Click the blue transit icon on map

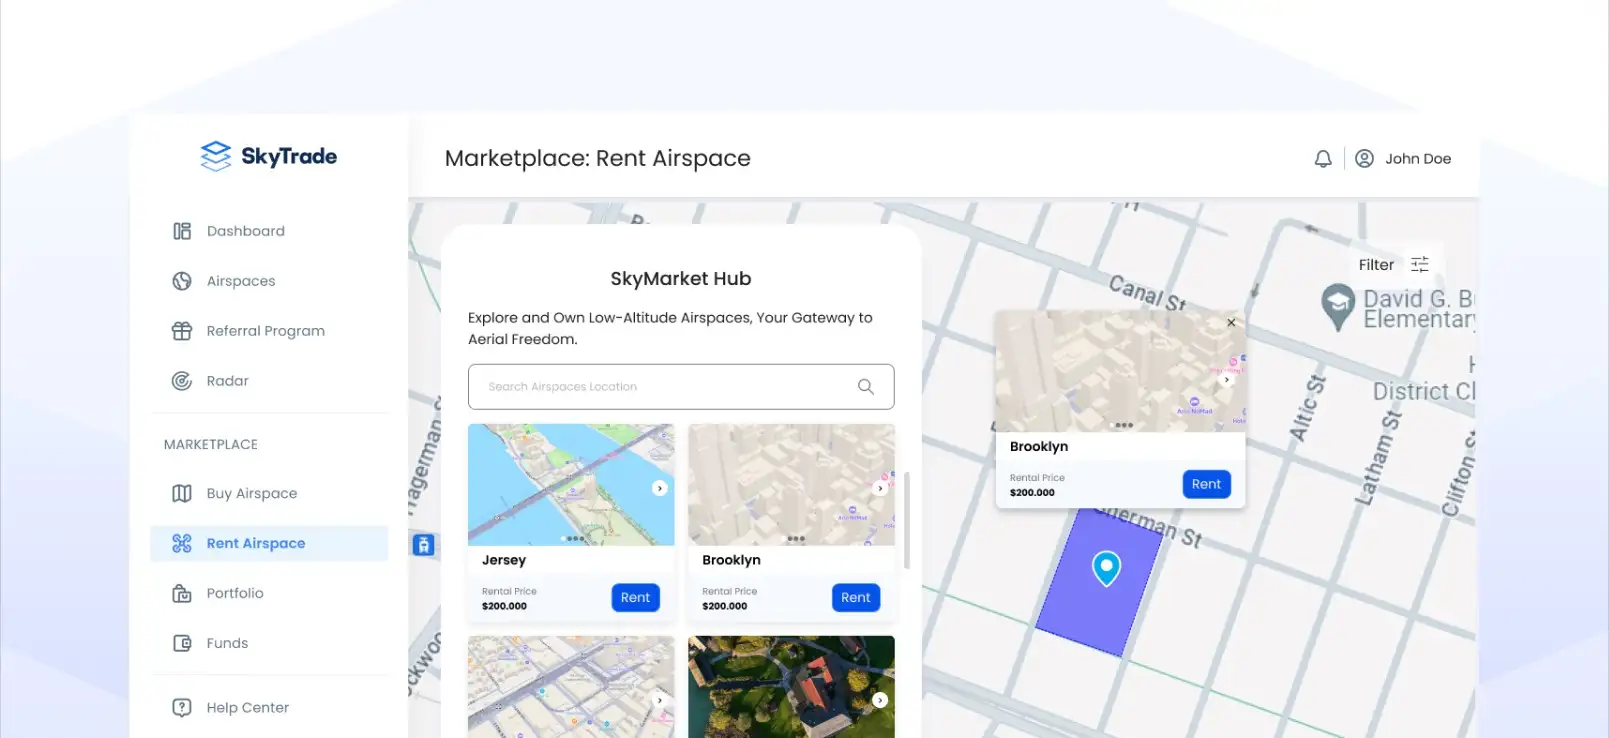pyautogui.click(x=424, y=545)
